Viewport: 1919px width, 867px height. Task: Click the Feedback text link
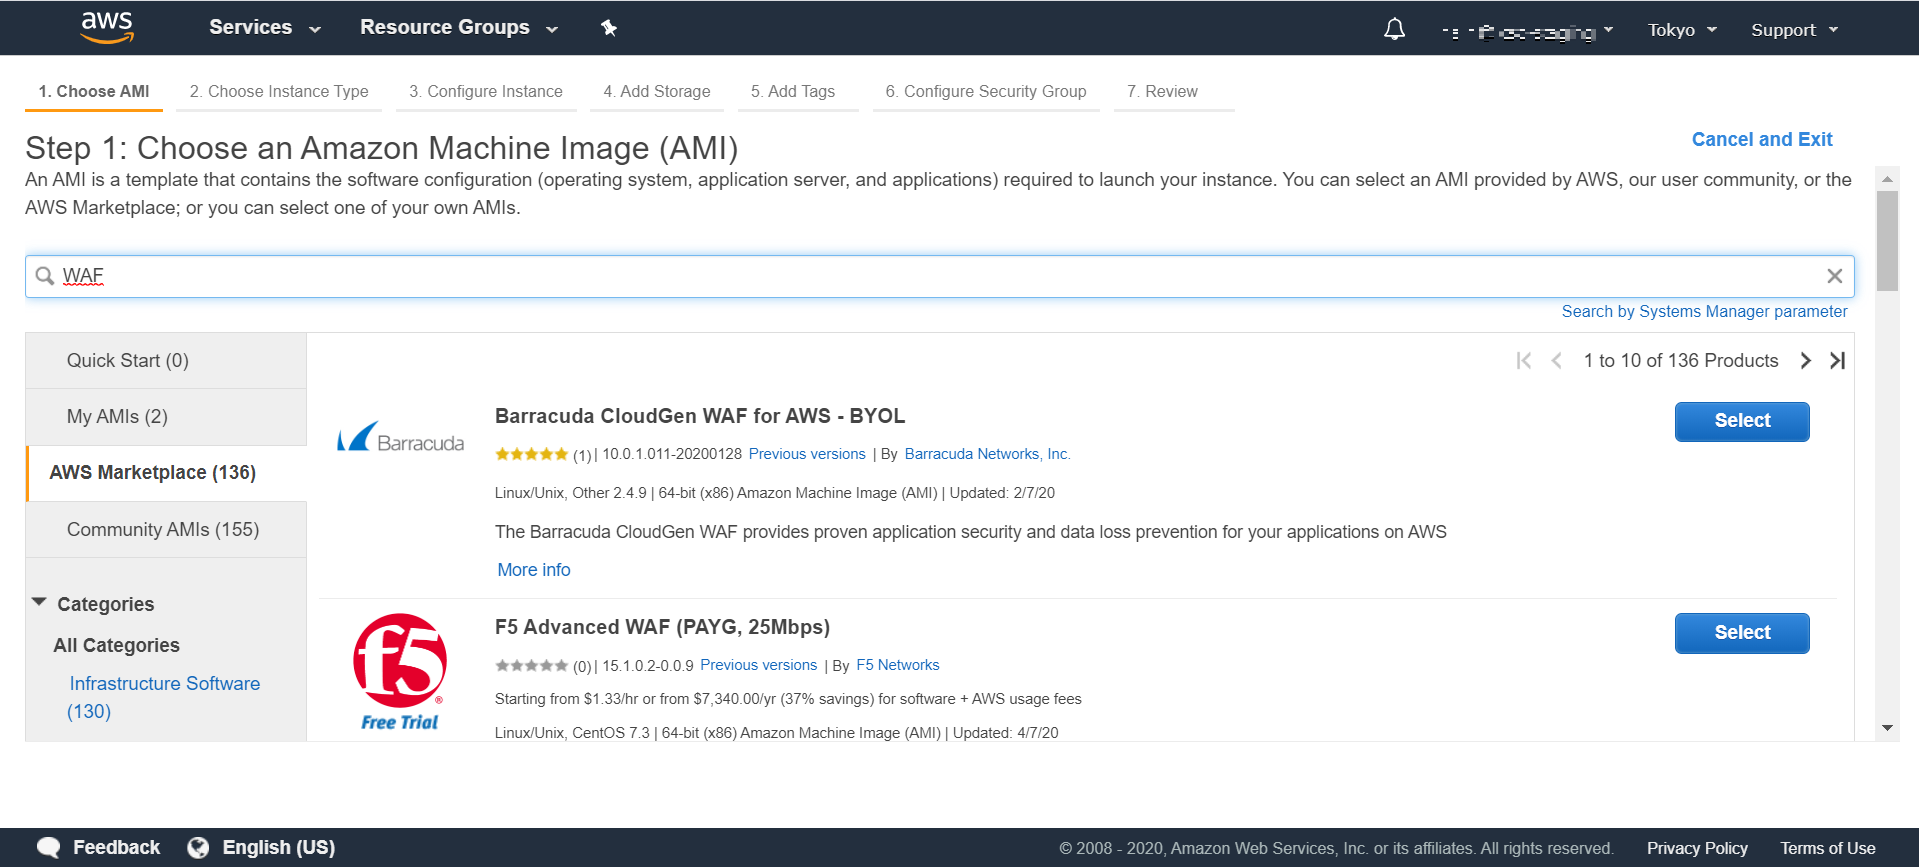click(x=116, y=848)
